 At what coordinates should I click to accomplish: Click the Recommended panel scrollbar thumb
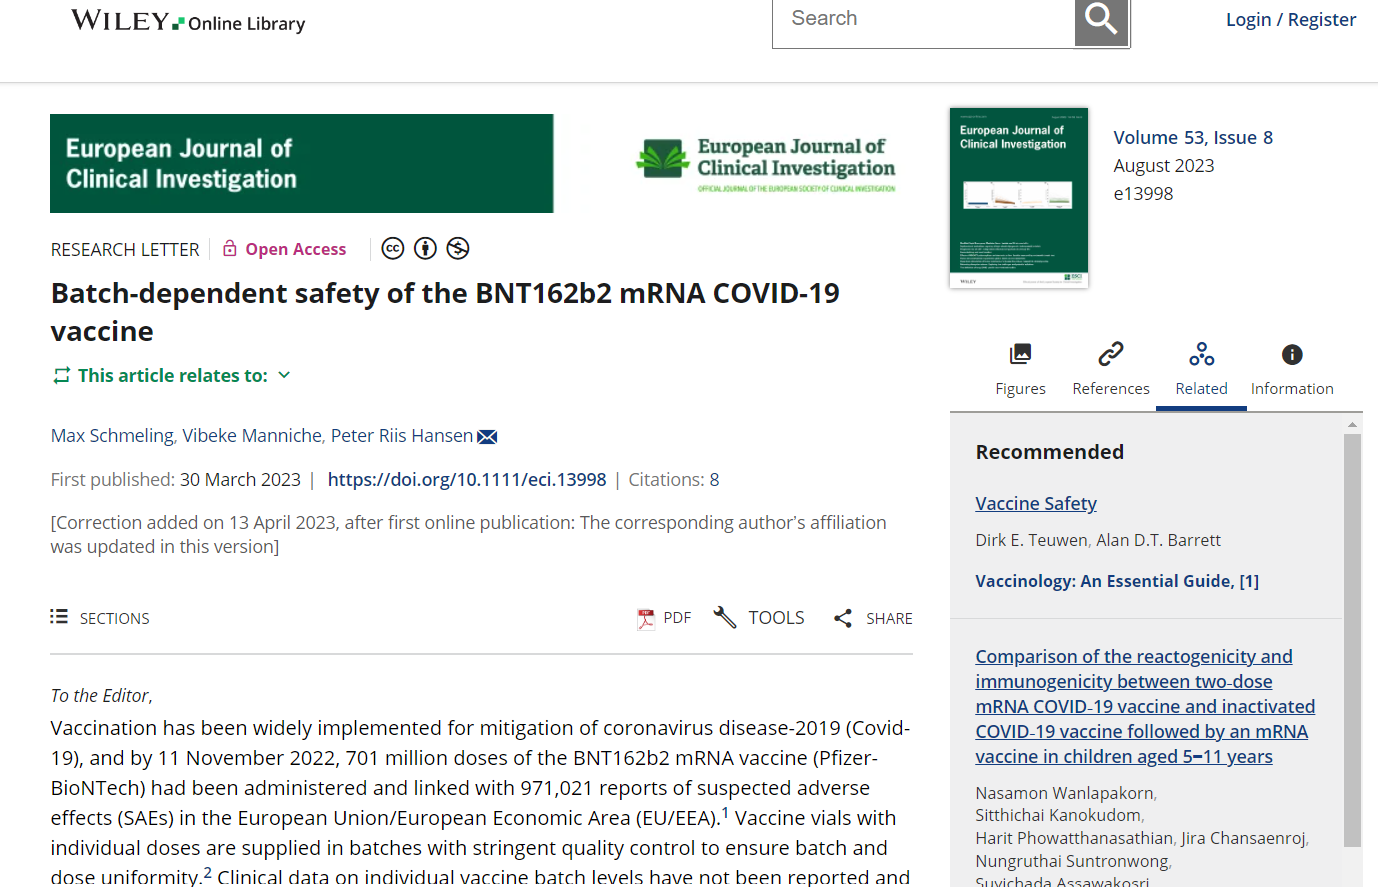(x=1352, y=640)
